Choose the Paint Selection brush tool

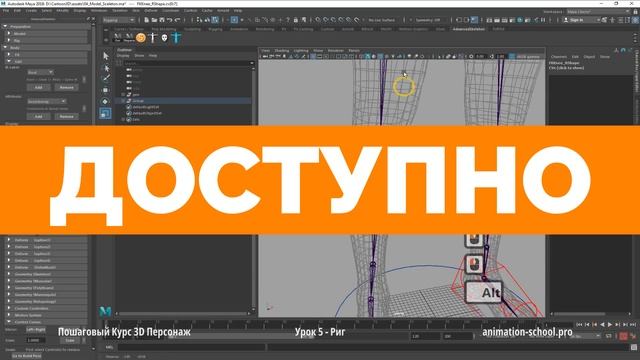coord(106,78)
